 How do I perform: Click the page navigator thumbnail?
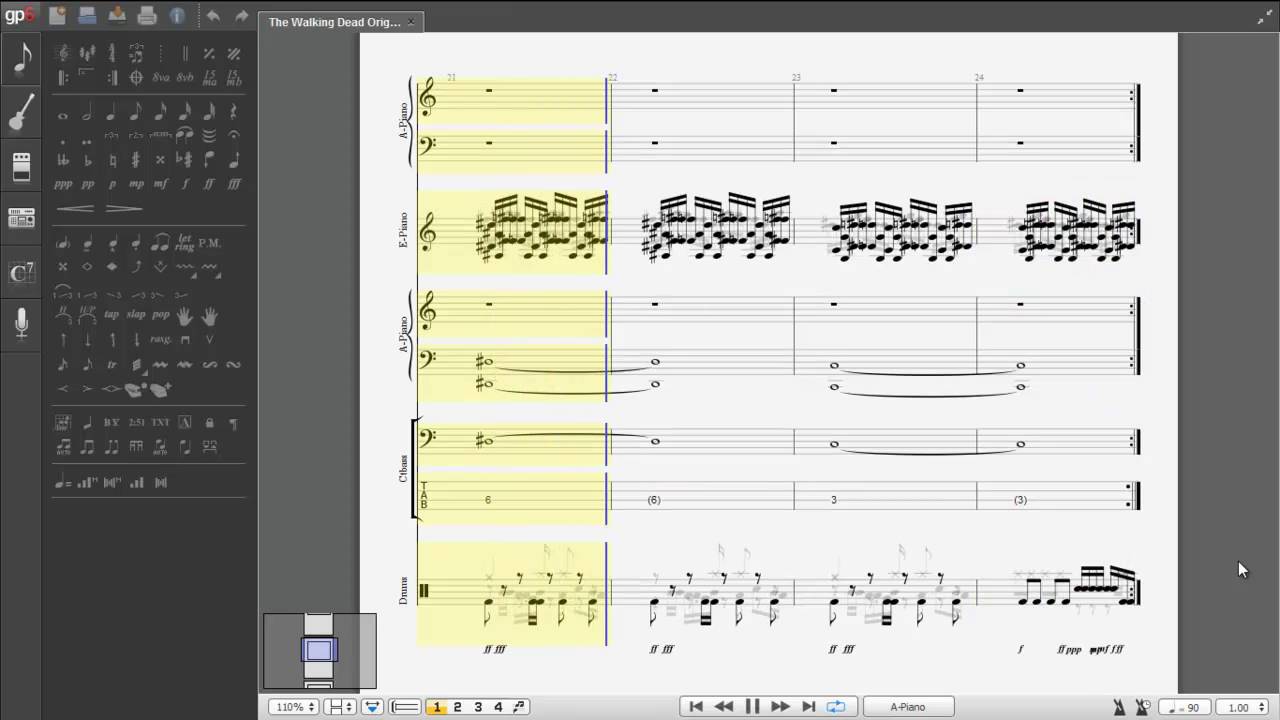point(319,651)
